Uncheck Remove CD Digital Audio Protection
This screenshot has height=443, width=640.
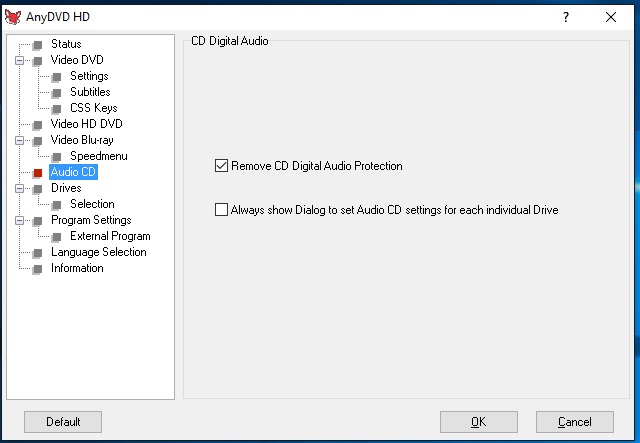222,166
